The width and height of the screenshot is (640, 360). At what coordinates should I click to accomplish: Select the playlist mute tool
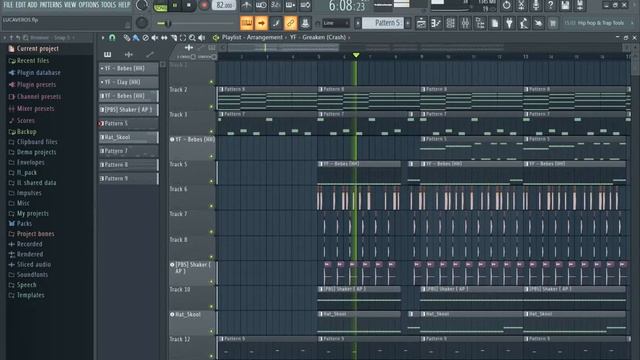tap(155, 38)
